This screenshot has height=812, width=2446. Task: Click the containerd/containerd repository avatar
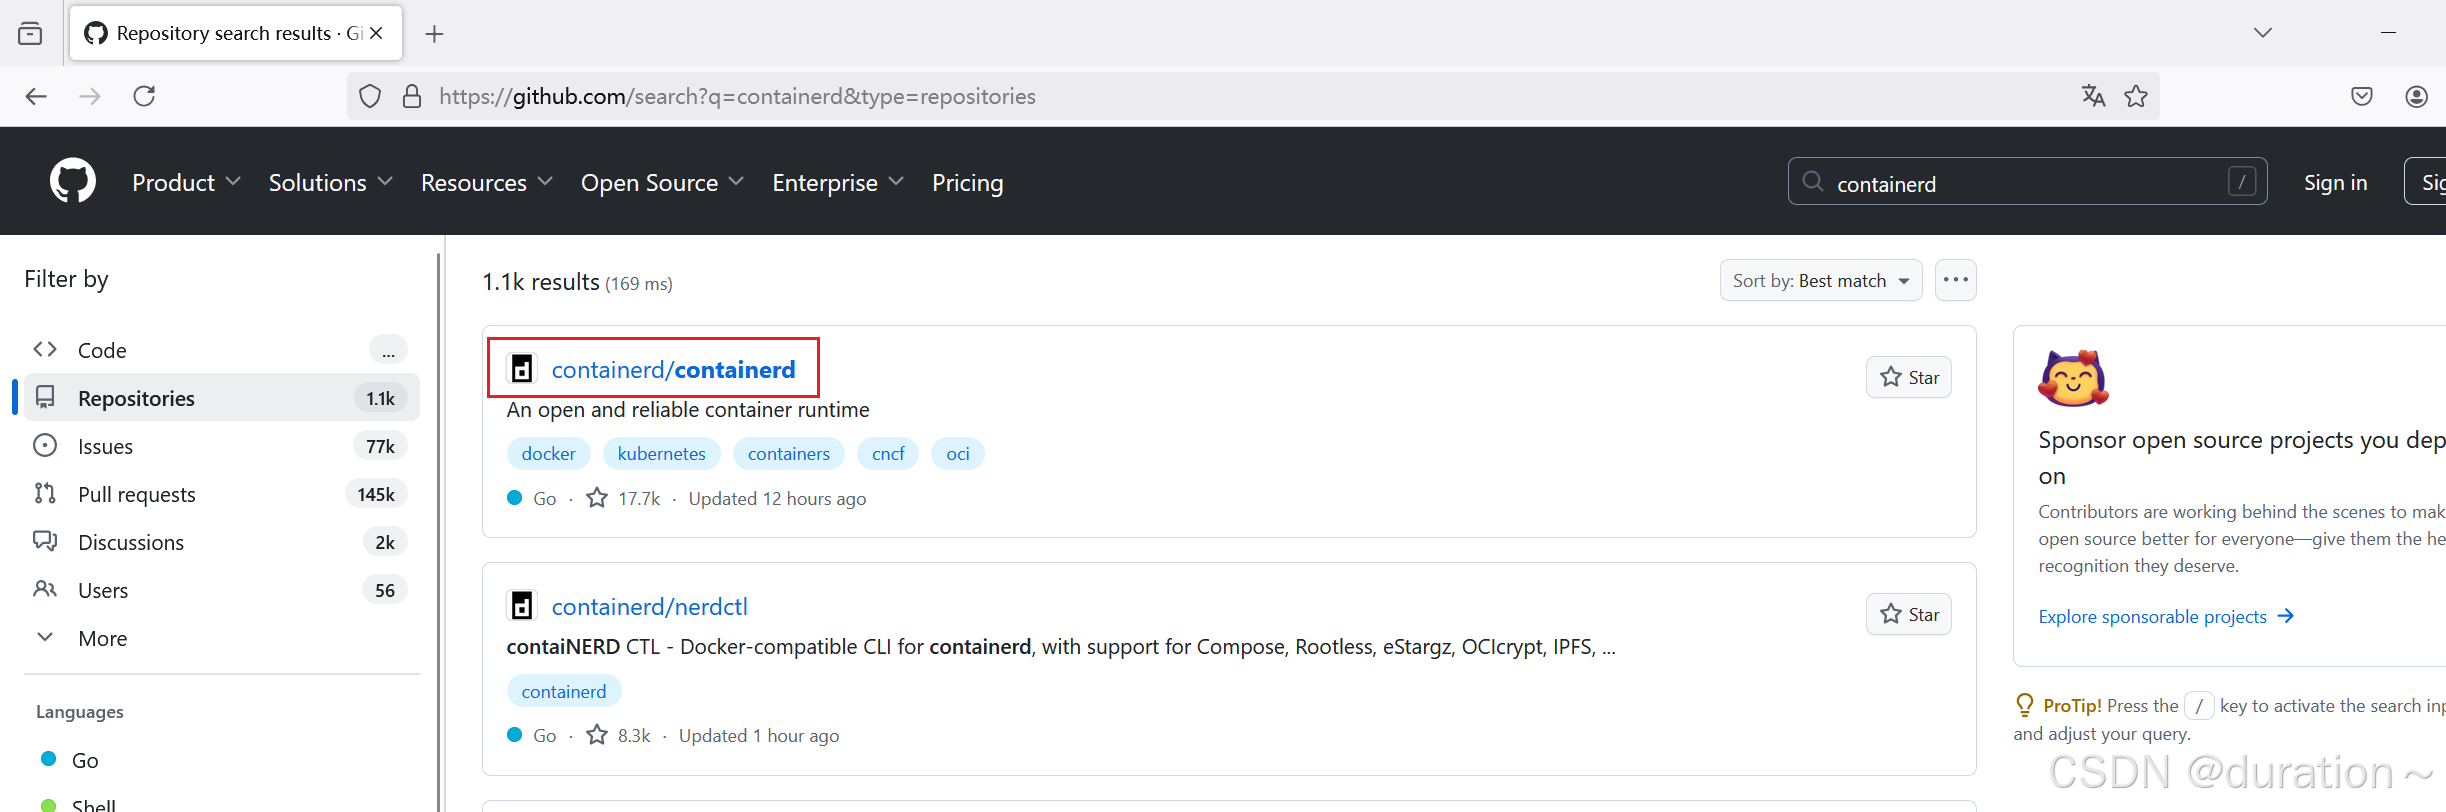coord(522,369)
